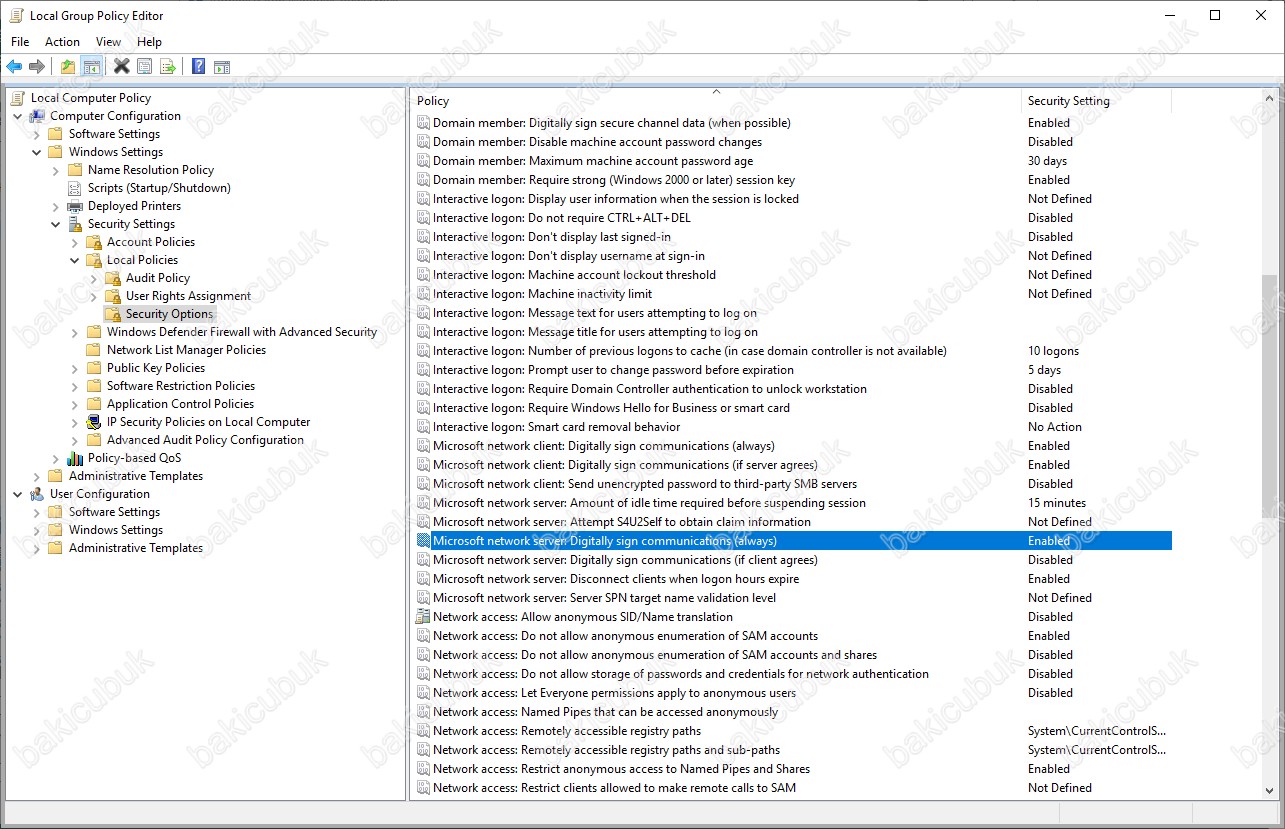Toggle Show/Hide Console Tree button
The width and height of the screenshot is (1285, 829).
[x=91, y=67]
